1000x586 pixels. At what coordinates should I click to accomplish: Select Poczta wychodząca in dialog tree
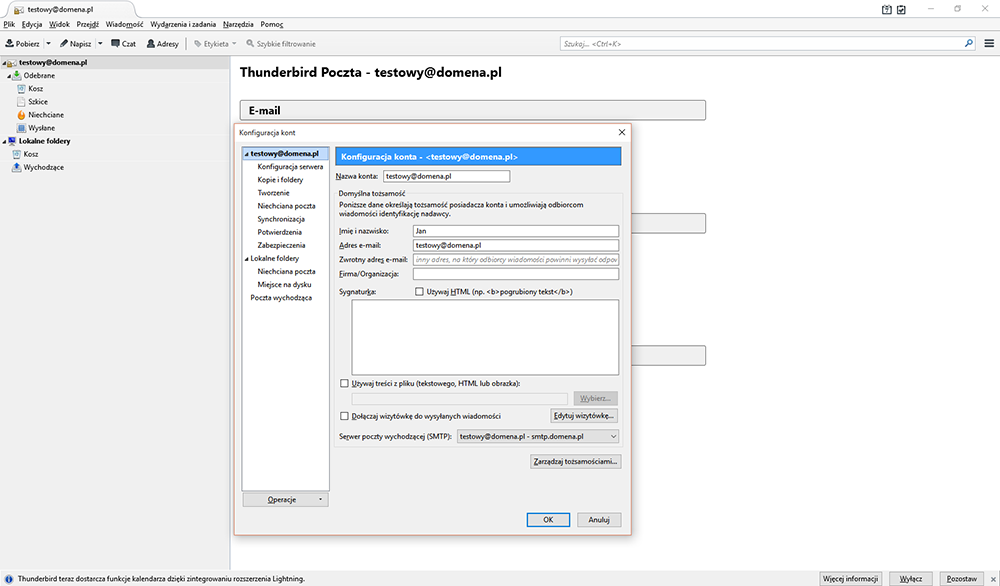[x=281, y=298]
